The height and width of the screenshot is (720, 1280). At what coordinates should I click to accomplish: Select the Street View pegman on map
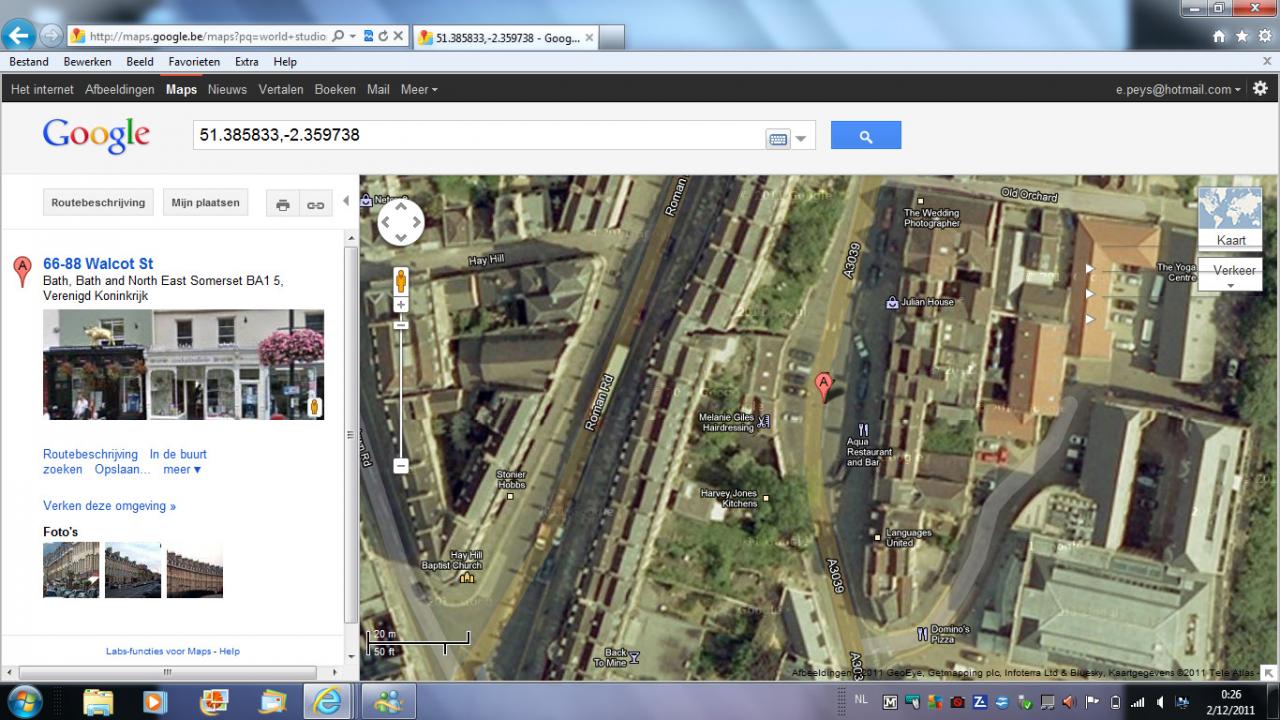click(x=401, y=280)
